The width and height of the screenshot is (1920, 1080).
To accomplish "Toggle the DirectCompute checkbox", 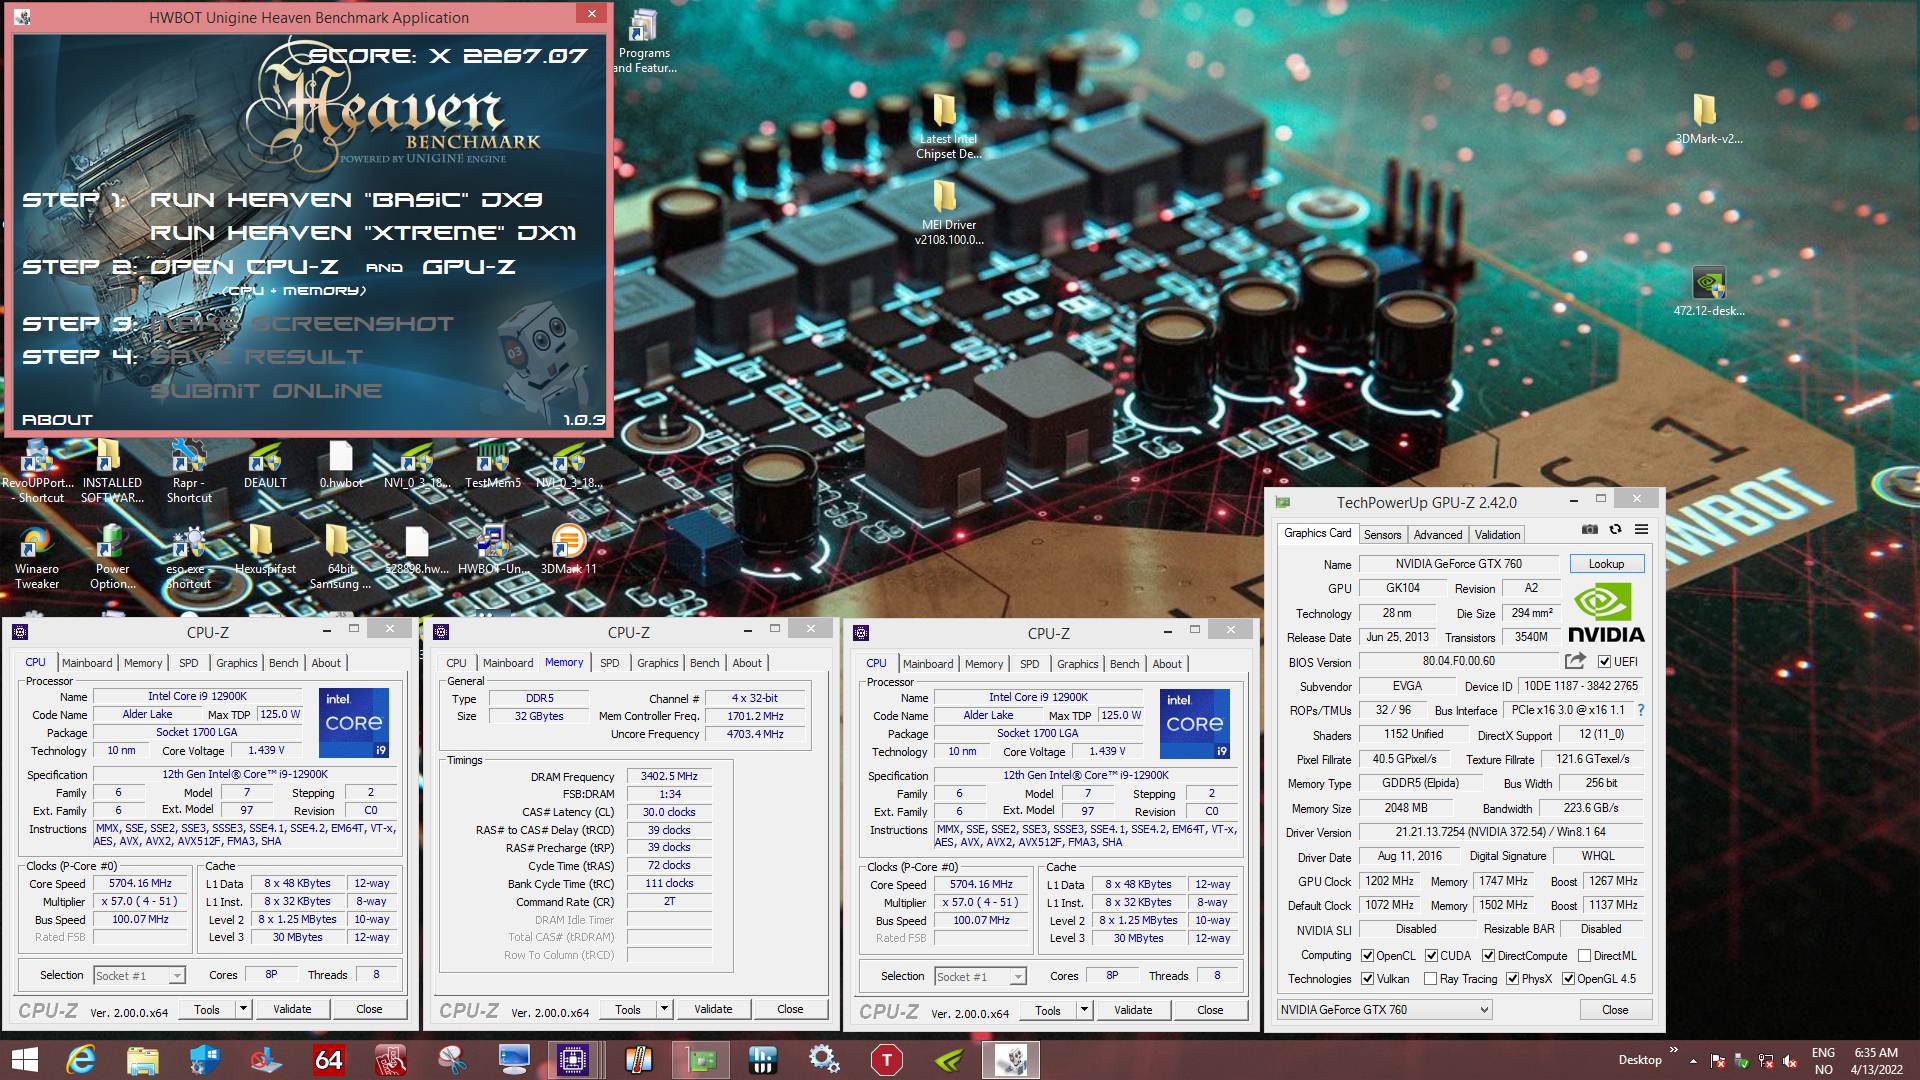I will [x=1488, y=956].
